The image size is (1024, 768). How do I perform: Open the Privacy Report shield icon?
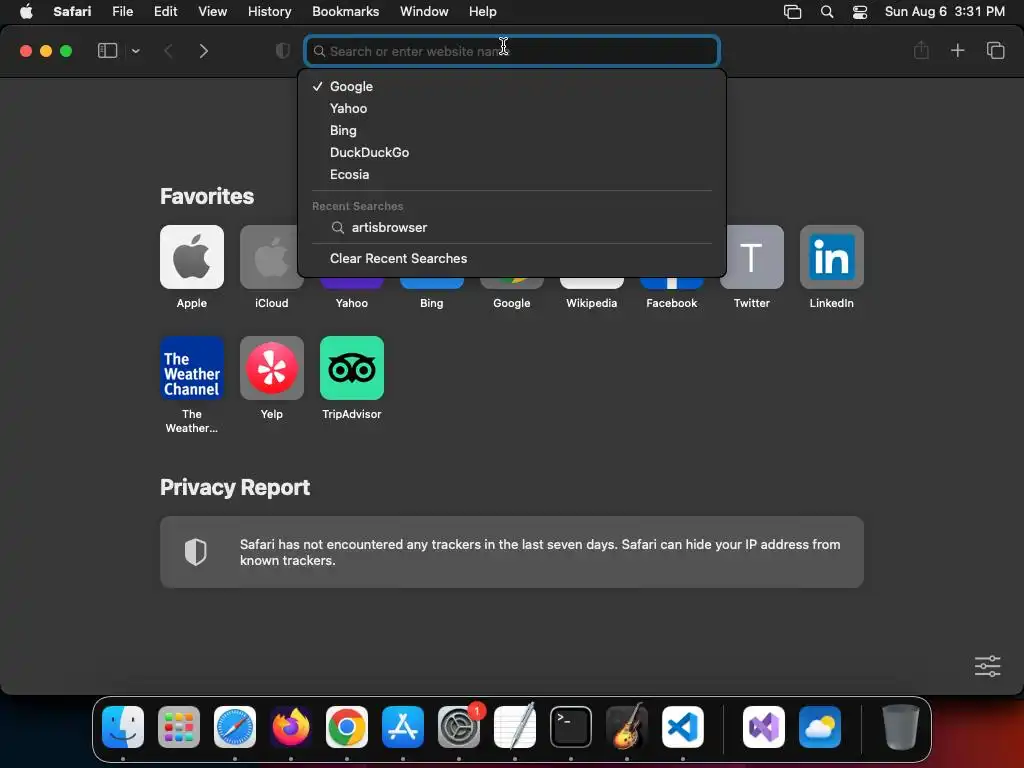pos(195,552)
